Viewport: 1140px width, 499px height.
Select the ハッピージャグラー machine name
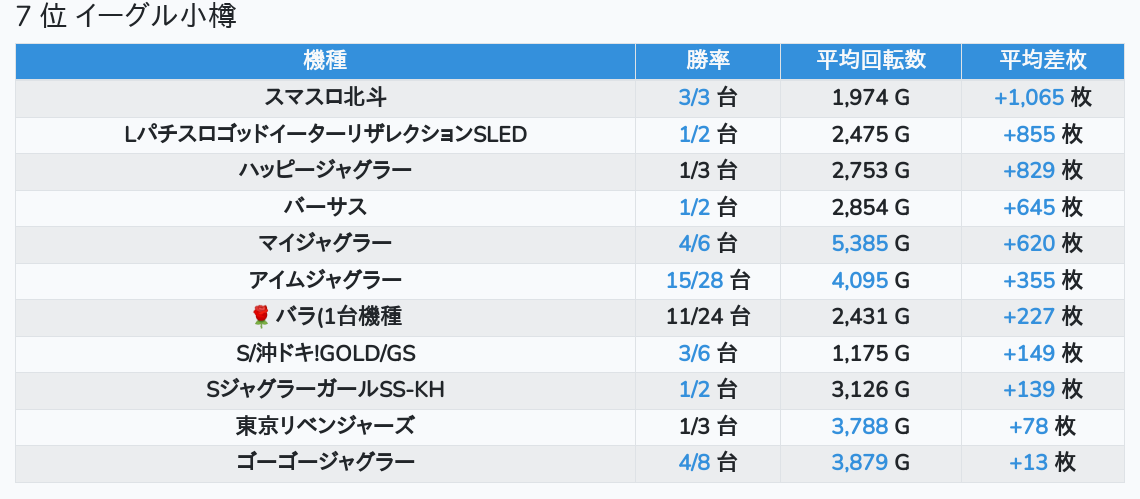pyautogui.click(x=325, y=171)
